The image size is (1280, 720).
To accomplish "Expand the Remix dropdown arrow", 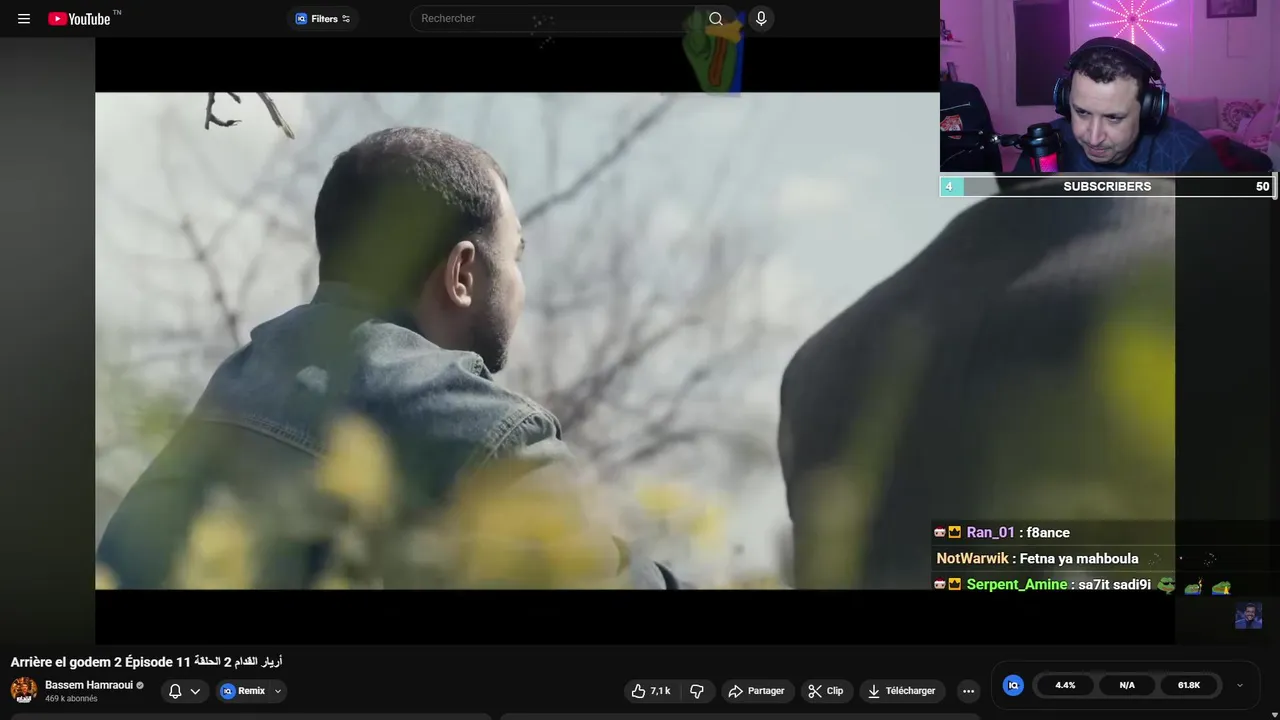I will 278,691.
